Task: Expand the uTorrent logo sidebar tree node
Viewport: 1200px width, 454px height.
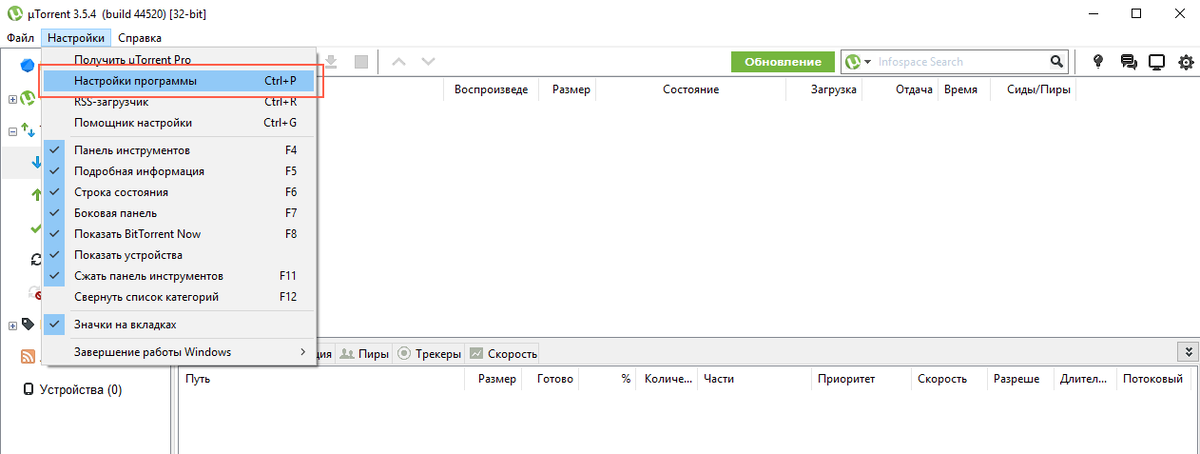Action: [x=12, y=99]
